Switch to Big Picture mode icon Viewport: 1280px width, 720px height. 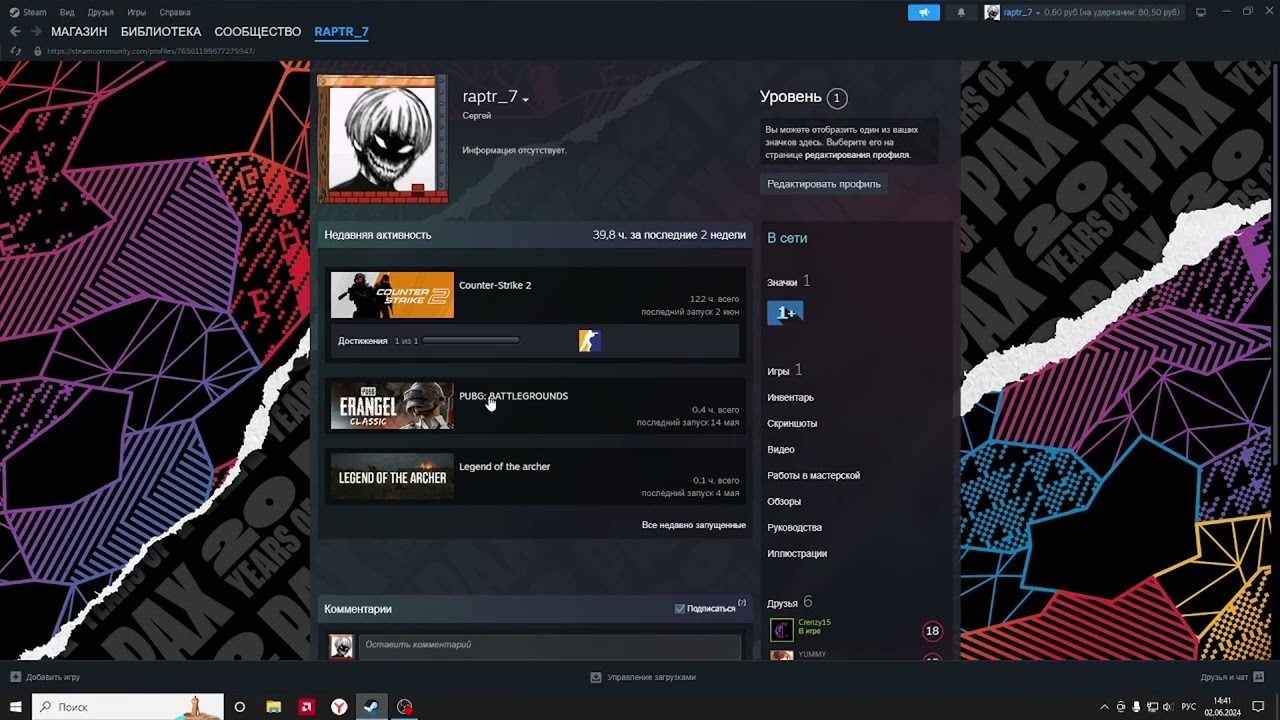1201,12
